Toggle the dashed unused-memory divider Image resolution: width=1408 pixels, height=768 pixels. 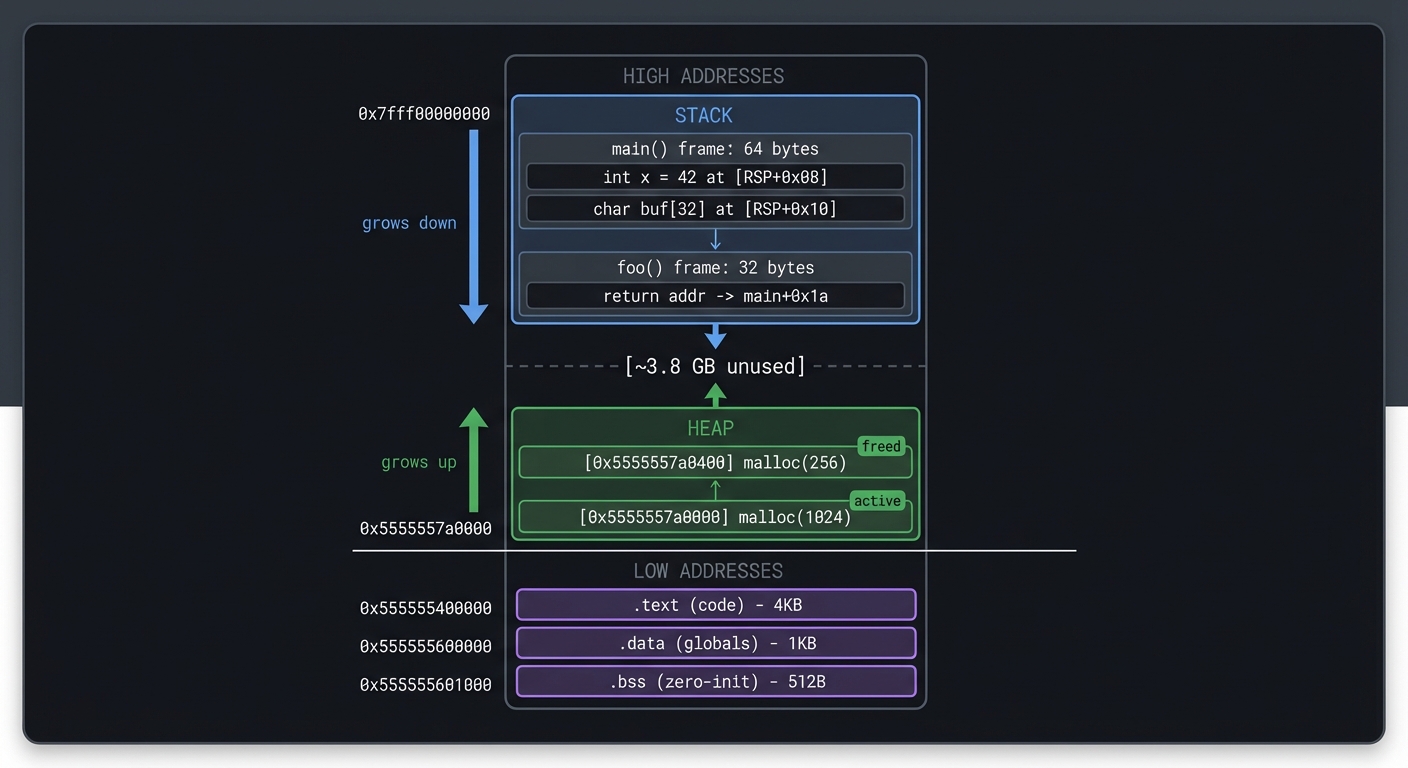point(715,366)
